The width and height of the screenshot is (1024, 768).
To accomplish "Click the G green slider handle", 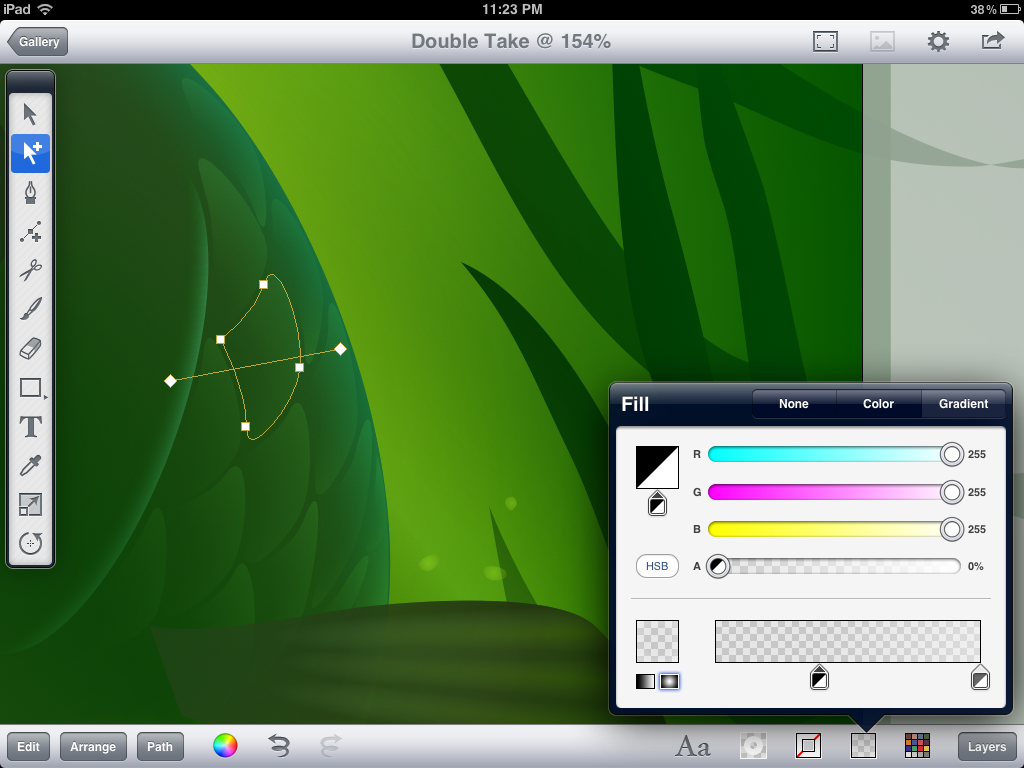I will click(x=952, y=492).
